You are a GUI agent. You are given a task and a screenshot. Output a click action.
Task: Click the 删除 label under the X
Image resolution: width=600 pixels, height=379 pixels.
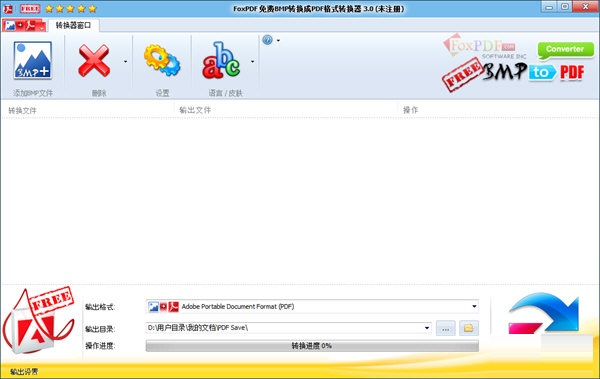click(99, 93)
